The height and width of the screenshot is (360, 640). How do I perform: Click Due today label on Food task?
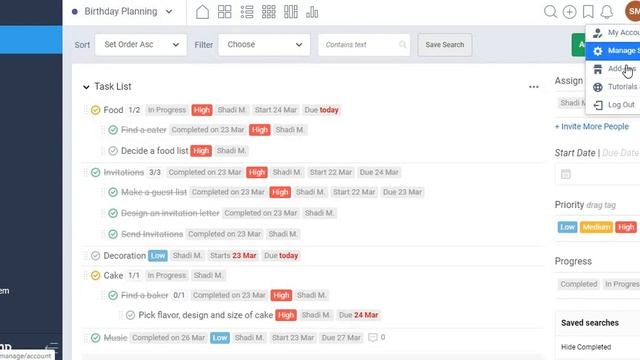coord(322,110)
